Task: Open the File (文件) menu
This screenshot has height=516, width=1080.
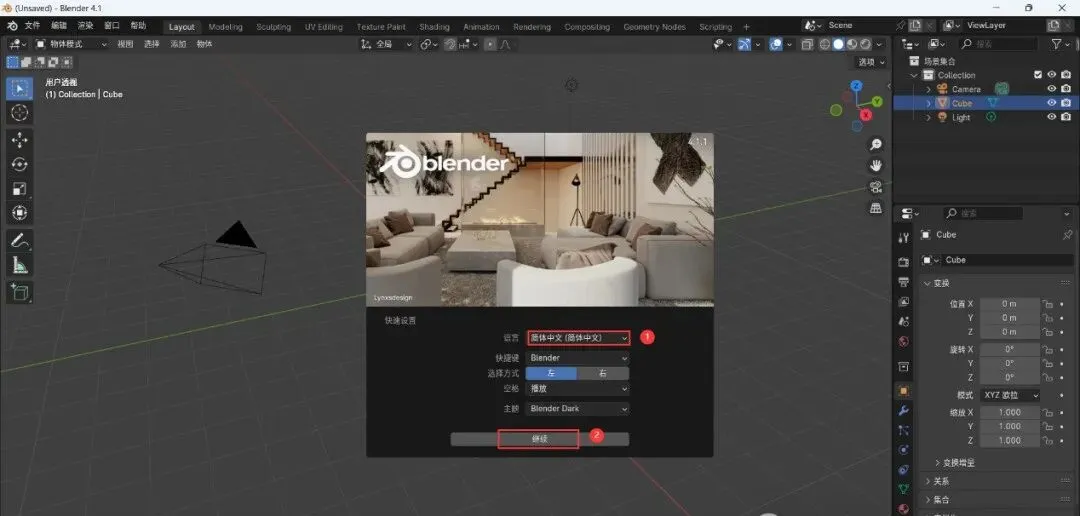Action: click(x=32, y=26)
